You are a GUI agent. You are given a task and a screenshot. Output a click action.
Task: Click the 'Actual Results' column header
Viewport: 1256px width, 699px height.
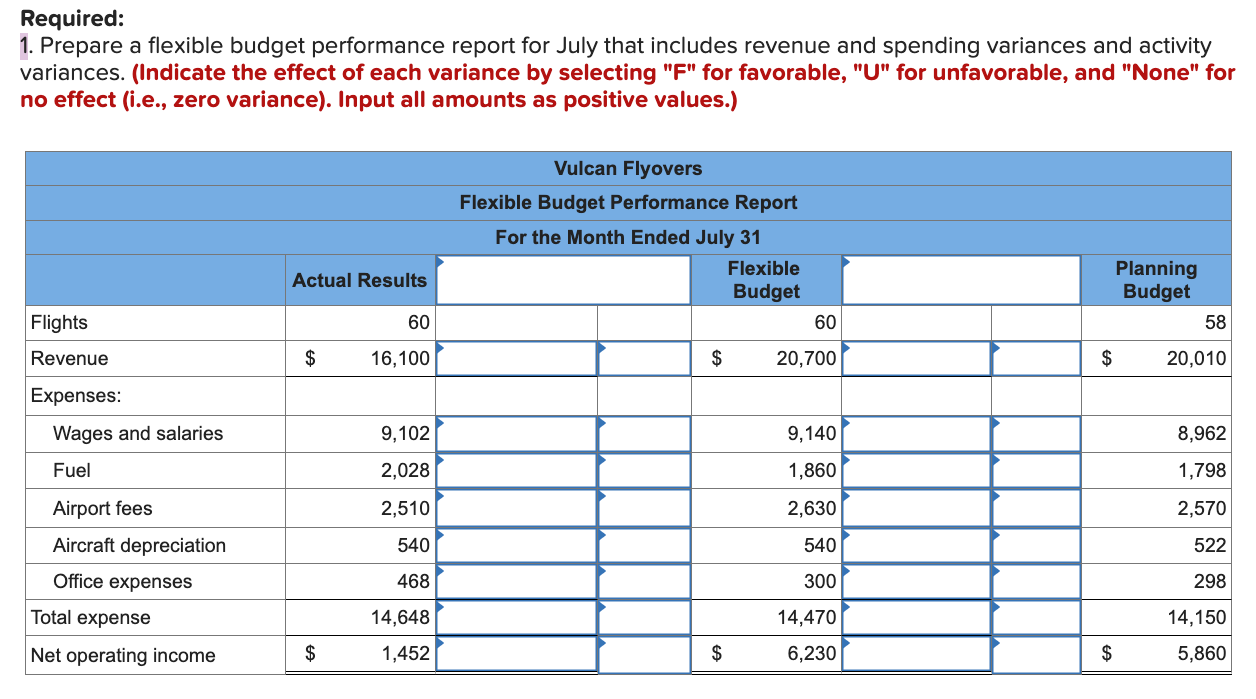(359, 280)
